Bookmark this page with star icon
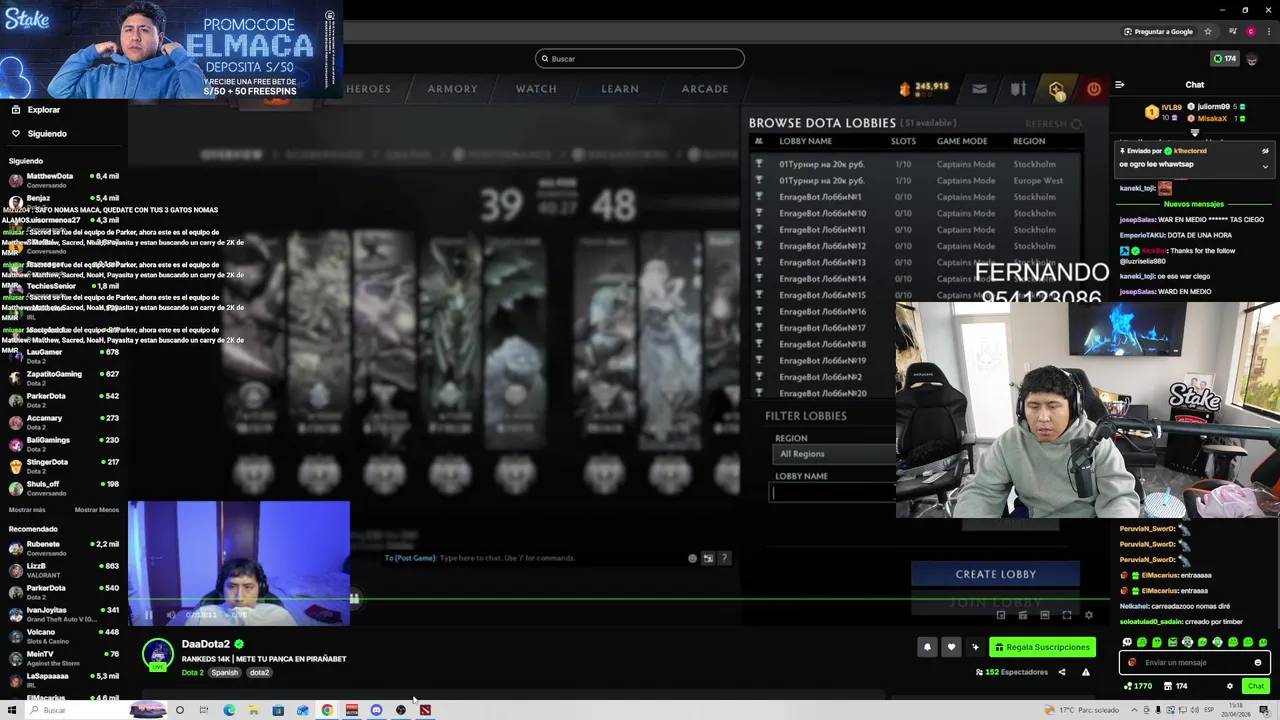This screenshot has width=1280, height=720. 1206,31
